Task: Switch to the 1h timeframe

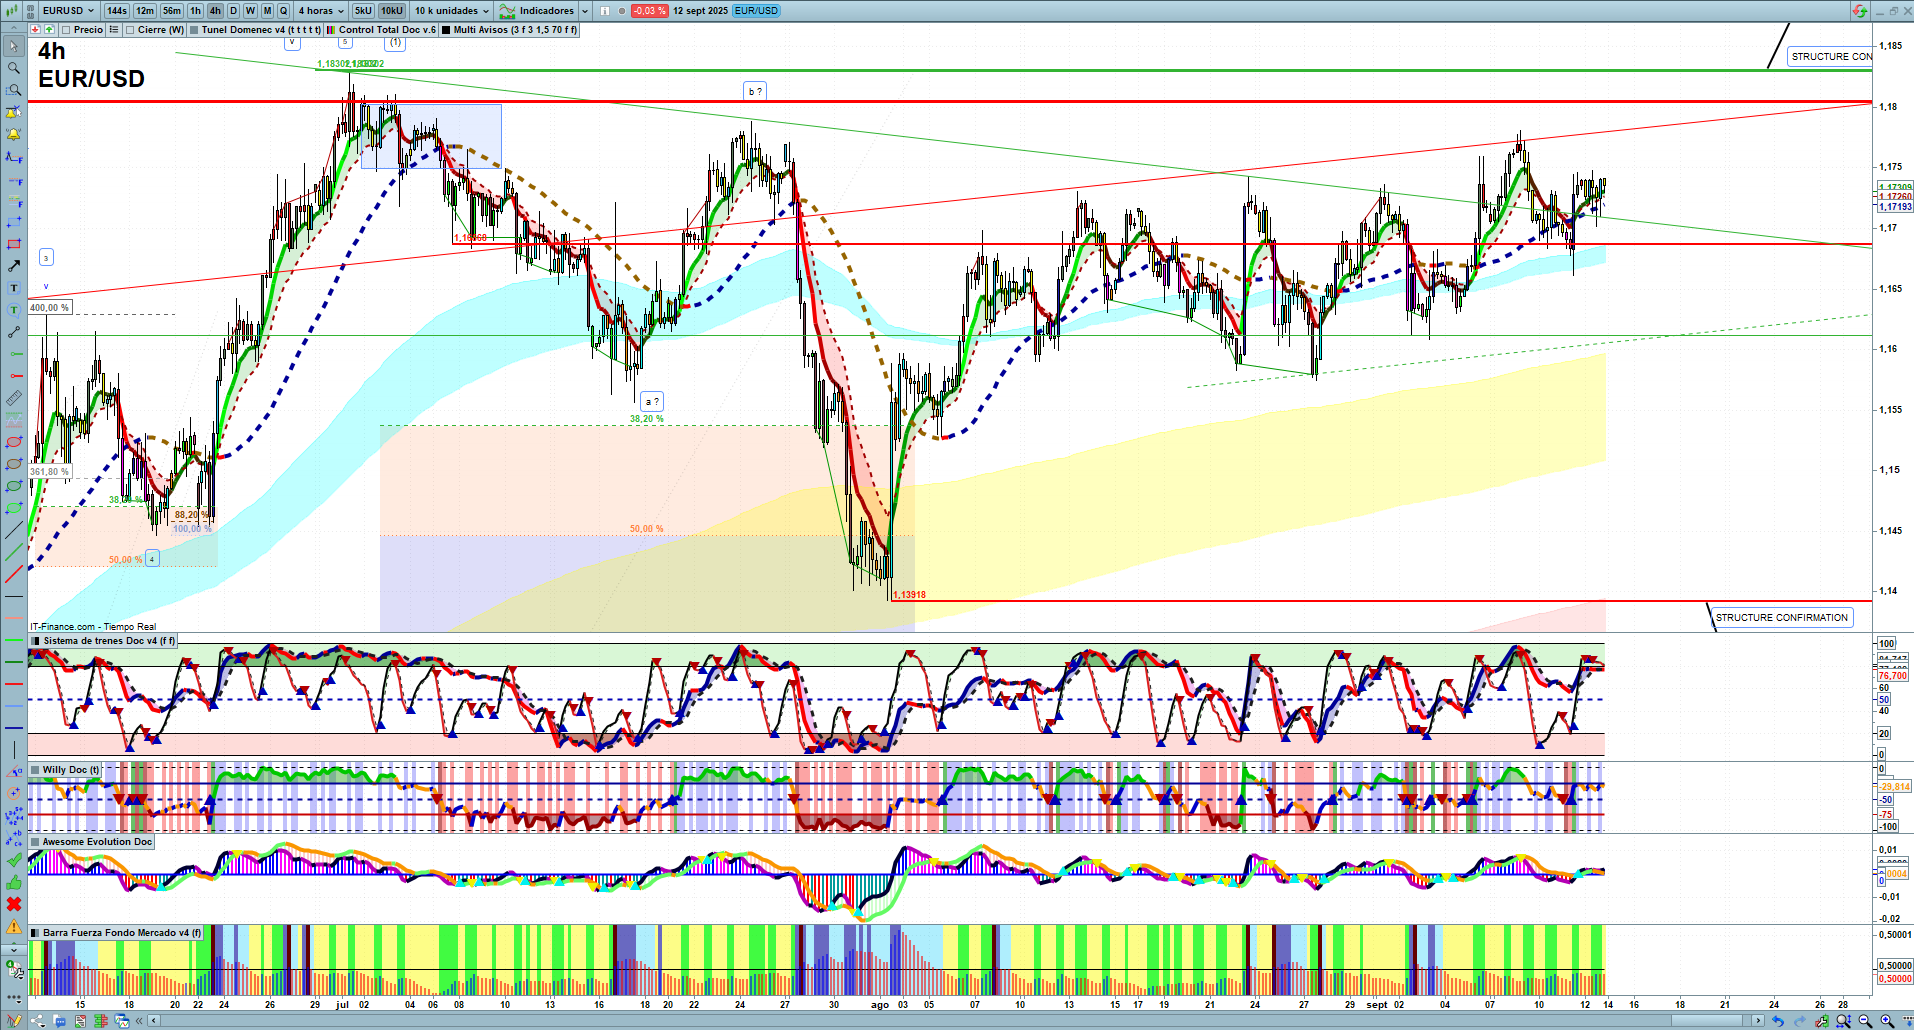Action: coord(195,11)
